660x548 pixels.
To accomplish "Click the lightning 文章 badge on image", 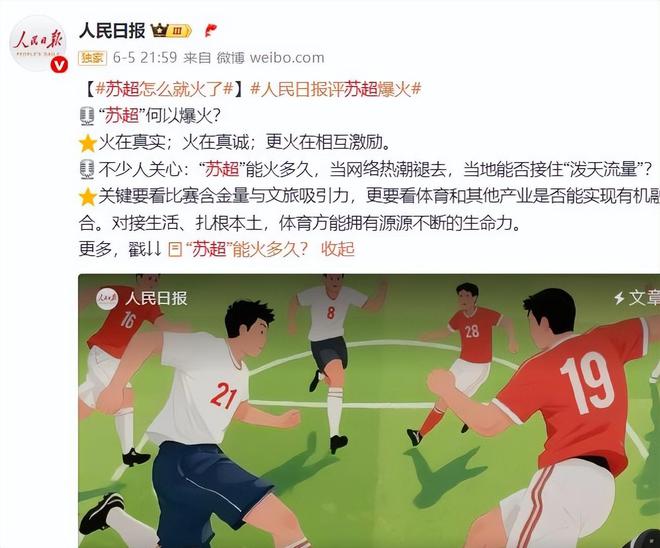I will (636, 298).
